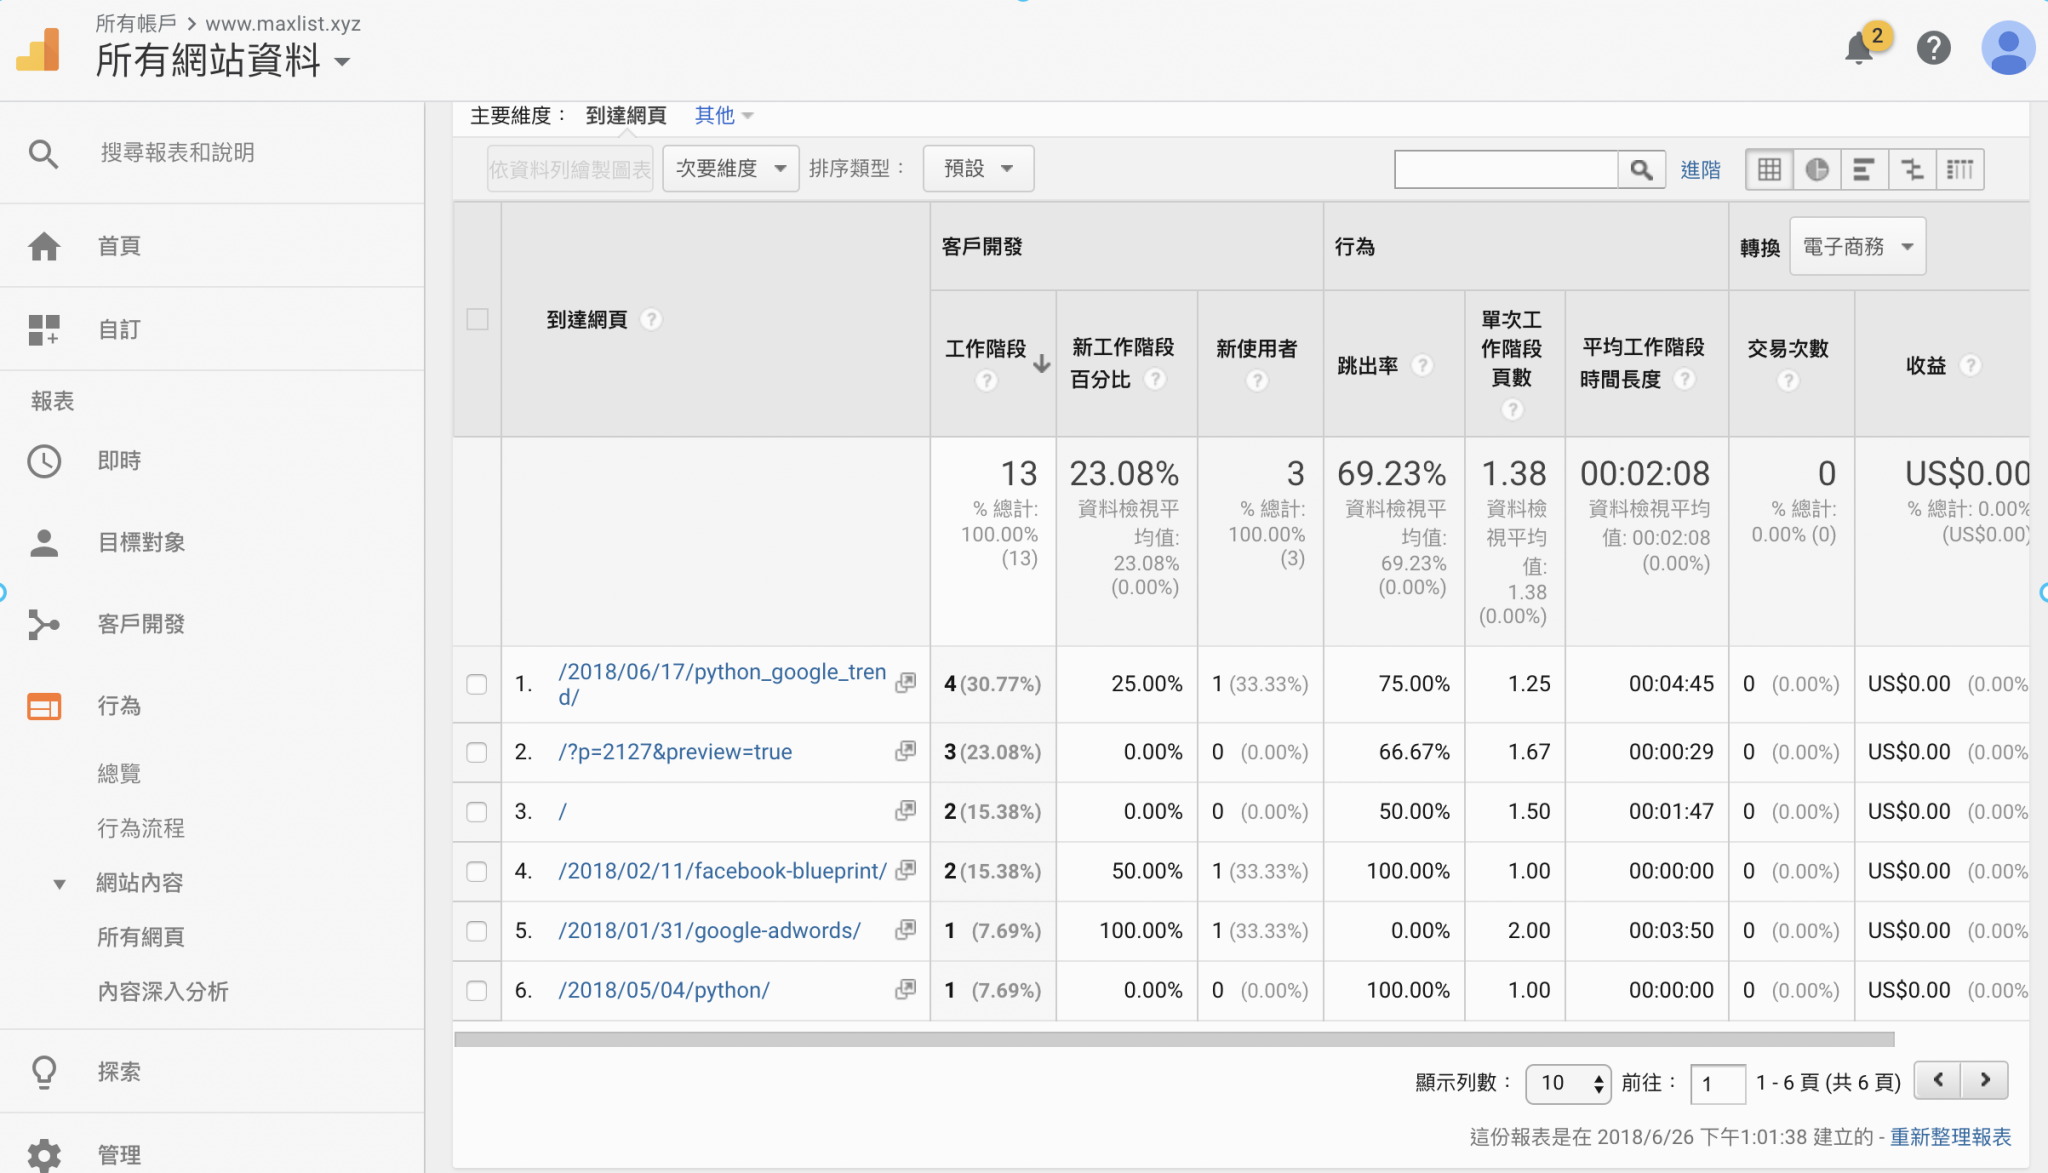Open /?p=2127&preview=true external link icon
Viewport: 2048px width, 1173px height.
906,751
